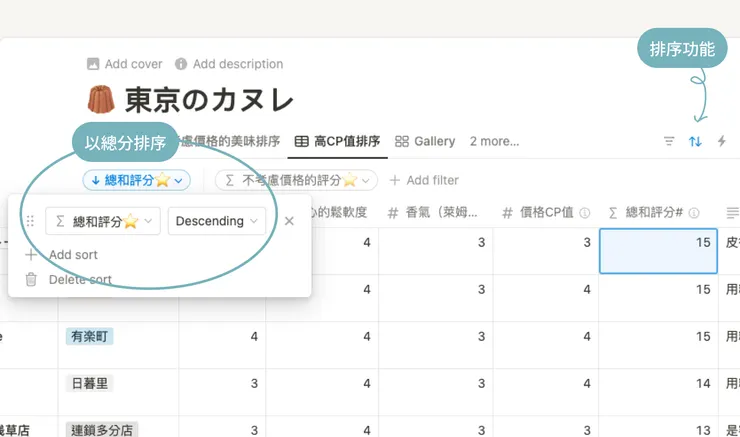The height and width of the screenshot is (437, 740).
Task: Click the 價格CP值 column header
Action: point(546,213)
